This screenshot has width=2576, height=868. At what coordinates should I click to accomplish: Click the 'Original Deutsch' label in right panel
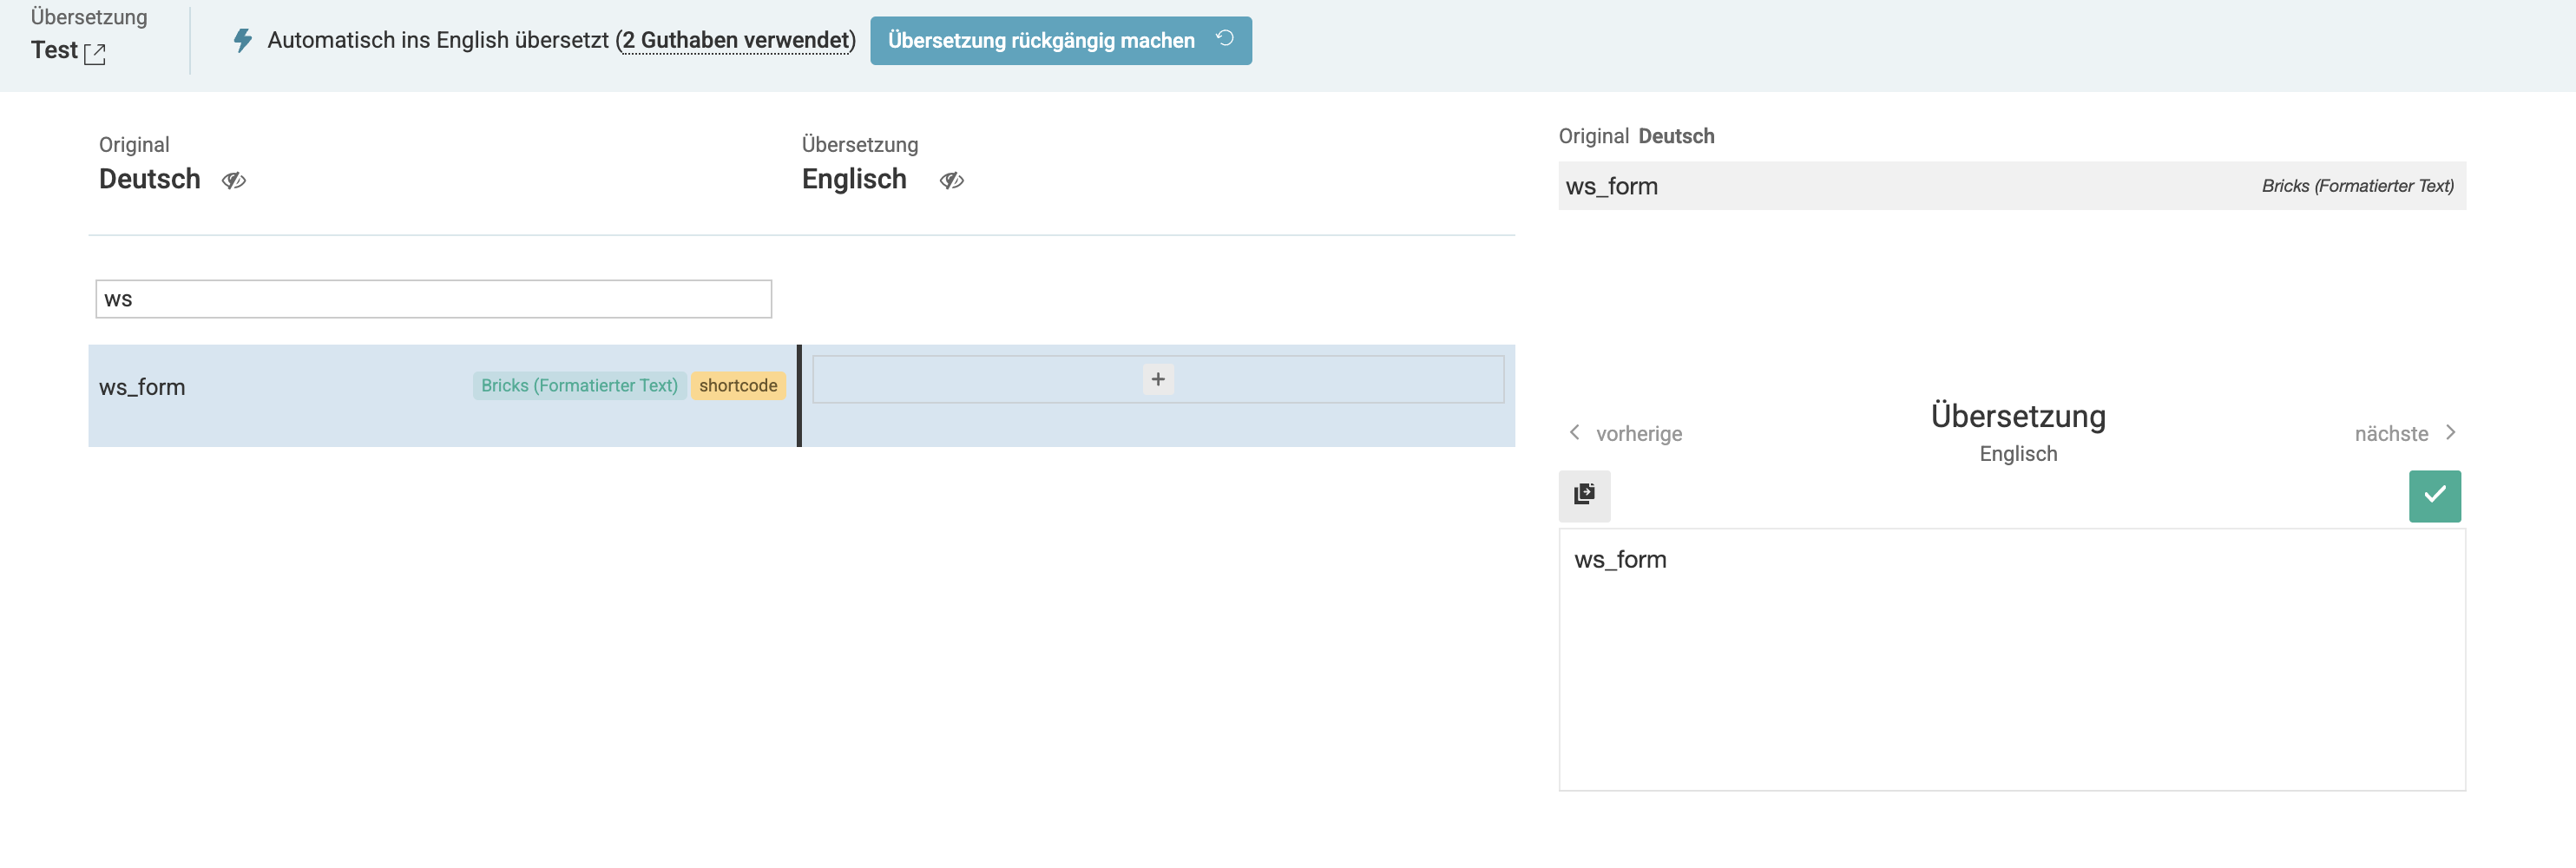(1636, 136)
